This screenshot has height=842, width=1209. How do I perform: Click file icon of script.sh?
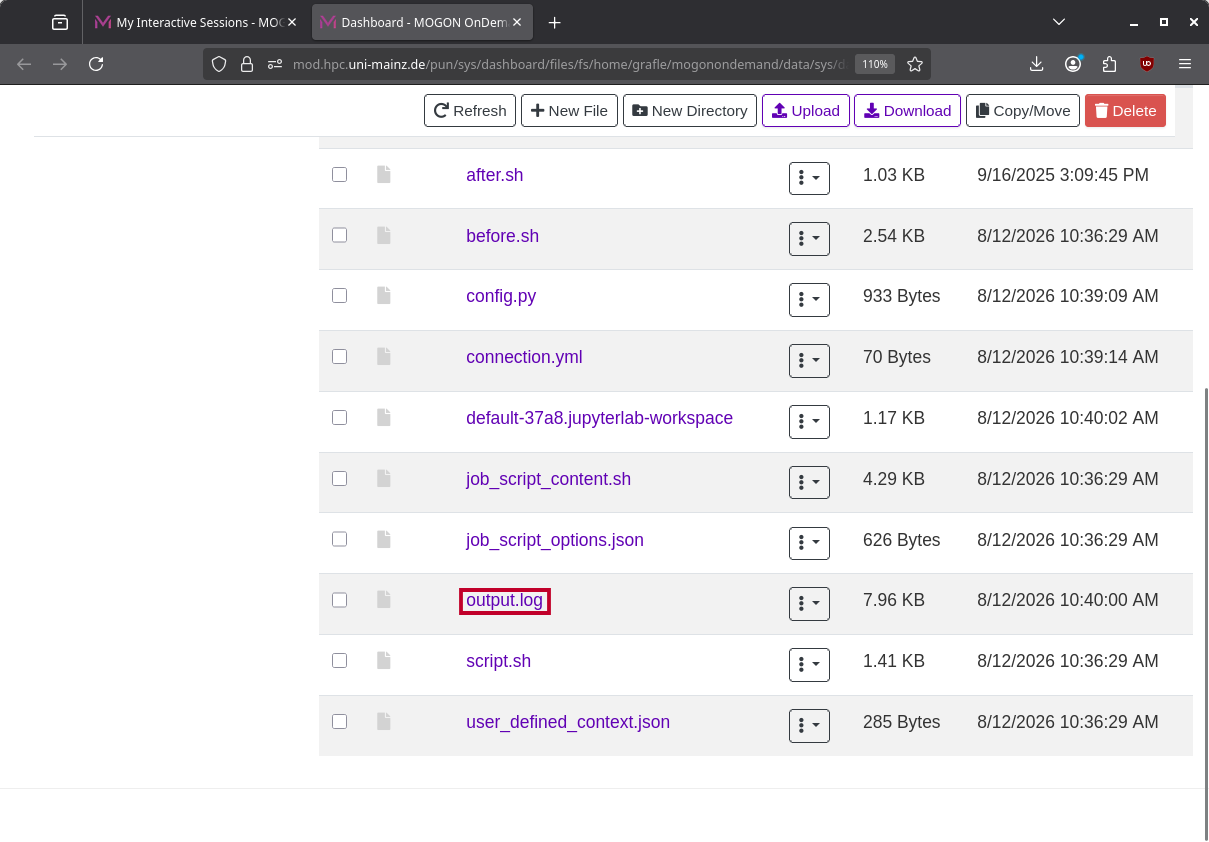pyautogui.click(x=383, y=660)
